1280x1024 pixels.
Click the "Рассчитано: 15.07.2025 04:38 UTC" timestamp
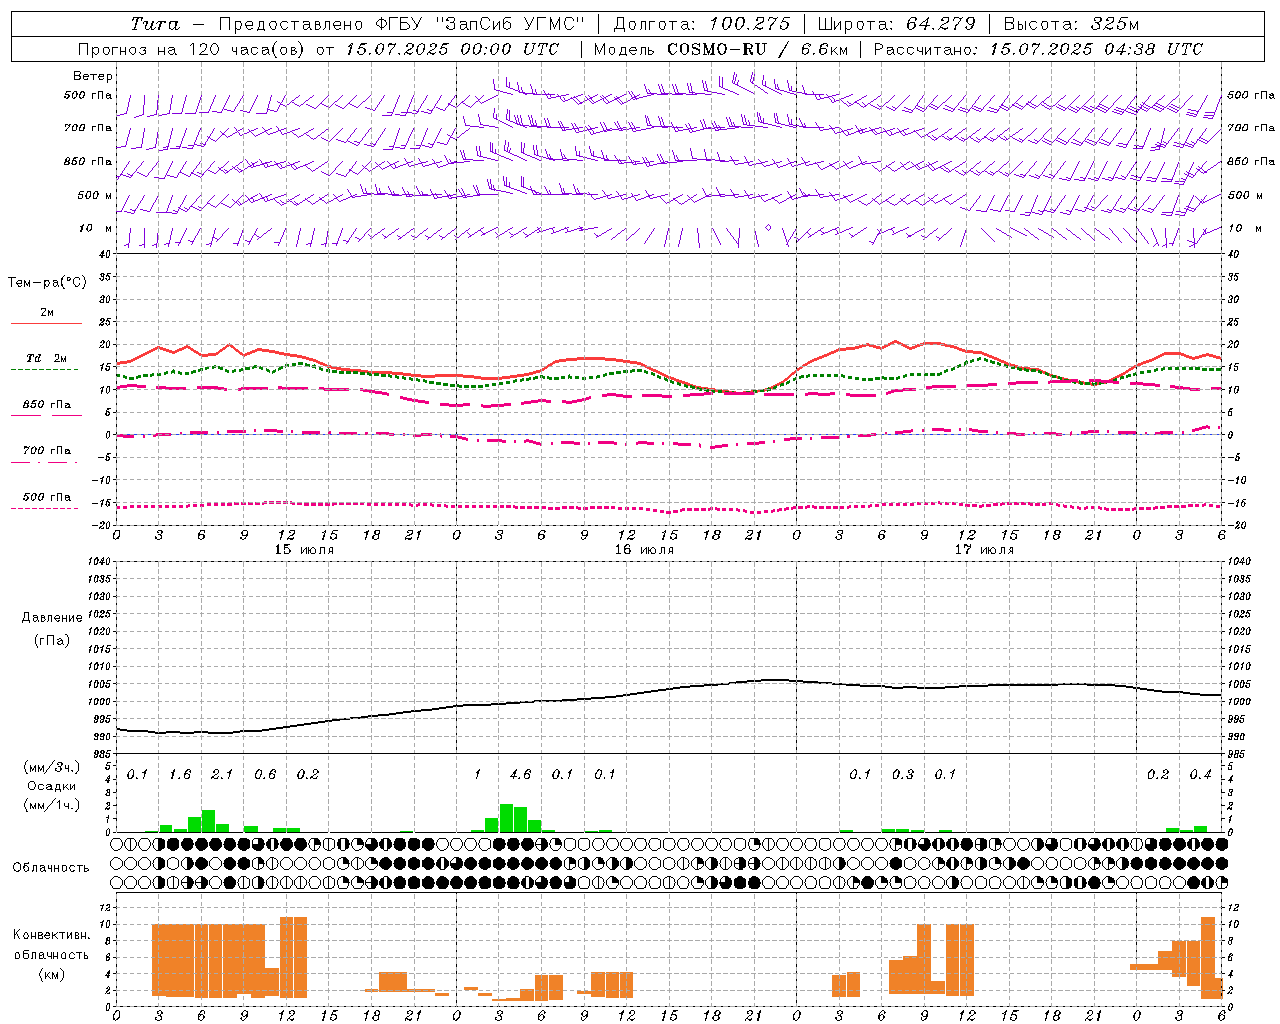(1038, 49)
